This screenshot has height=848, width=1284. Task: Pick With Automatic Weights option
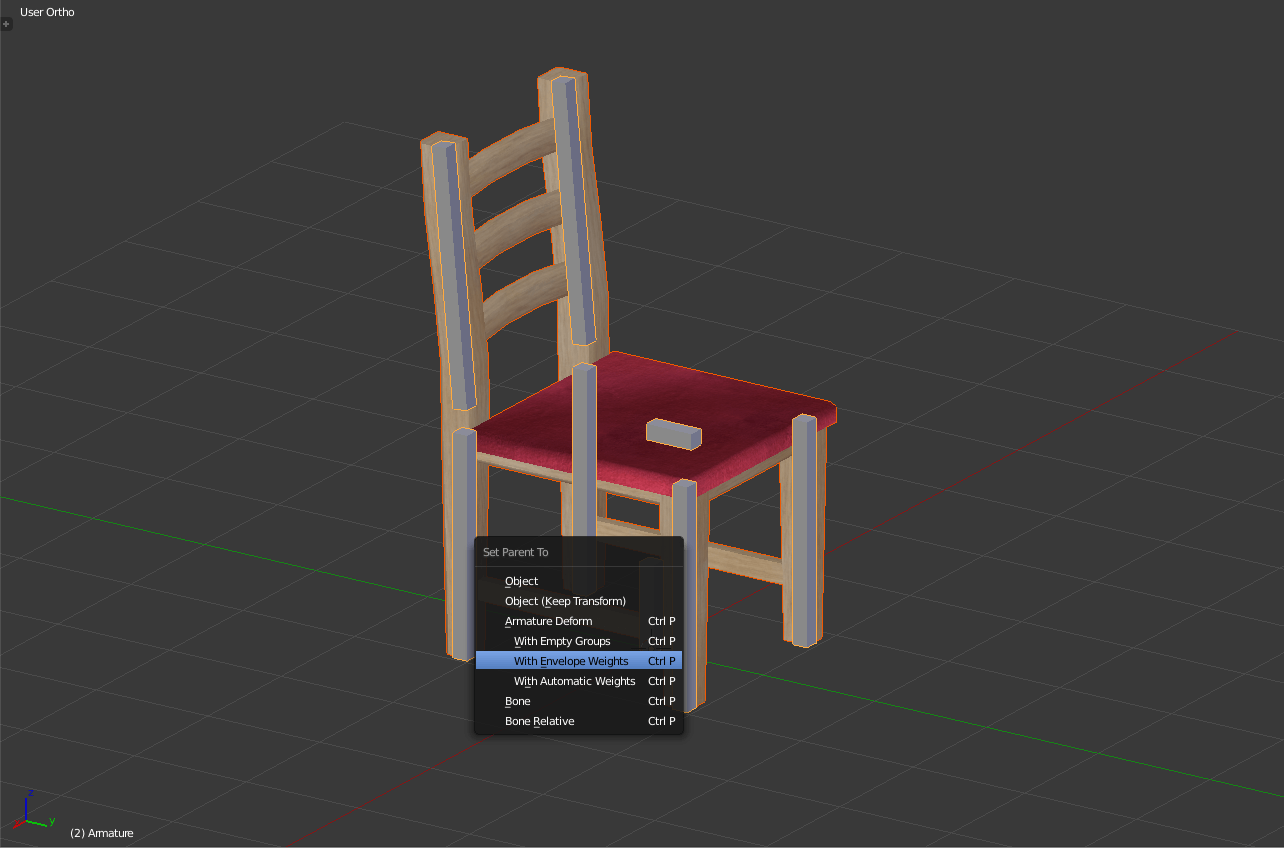tap(574, 681)
